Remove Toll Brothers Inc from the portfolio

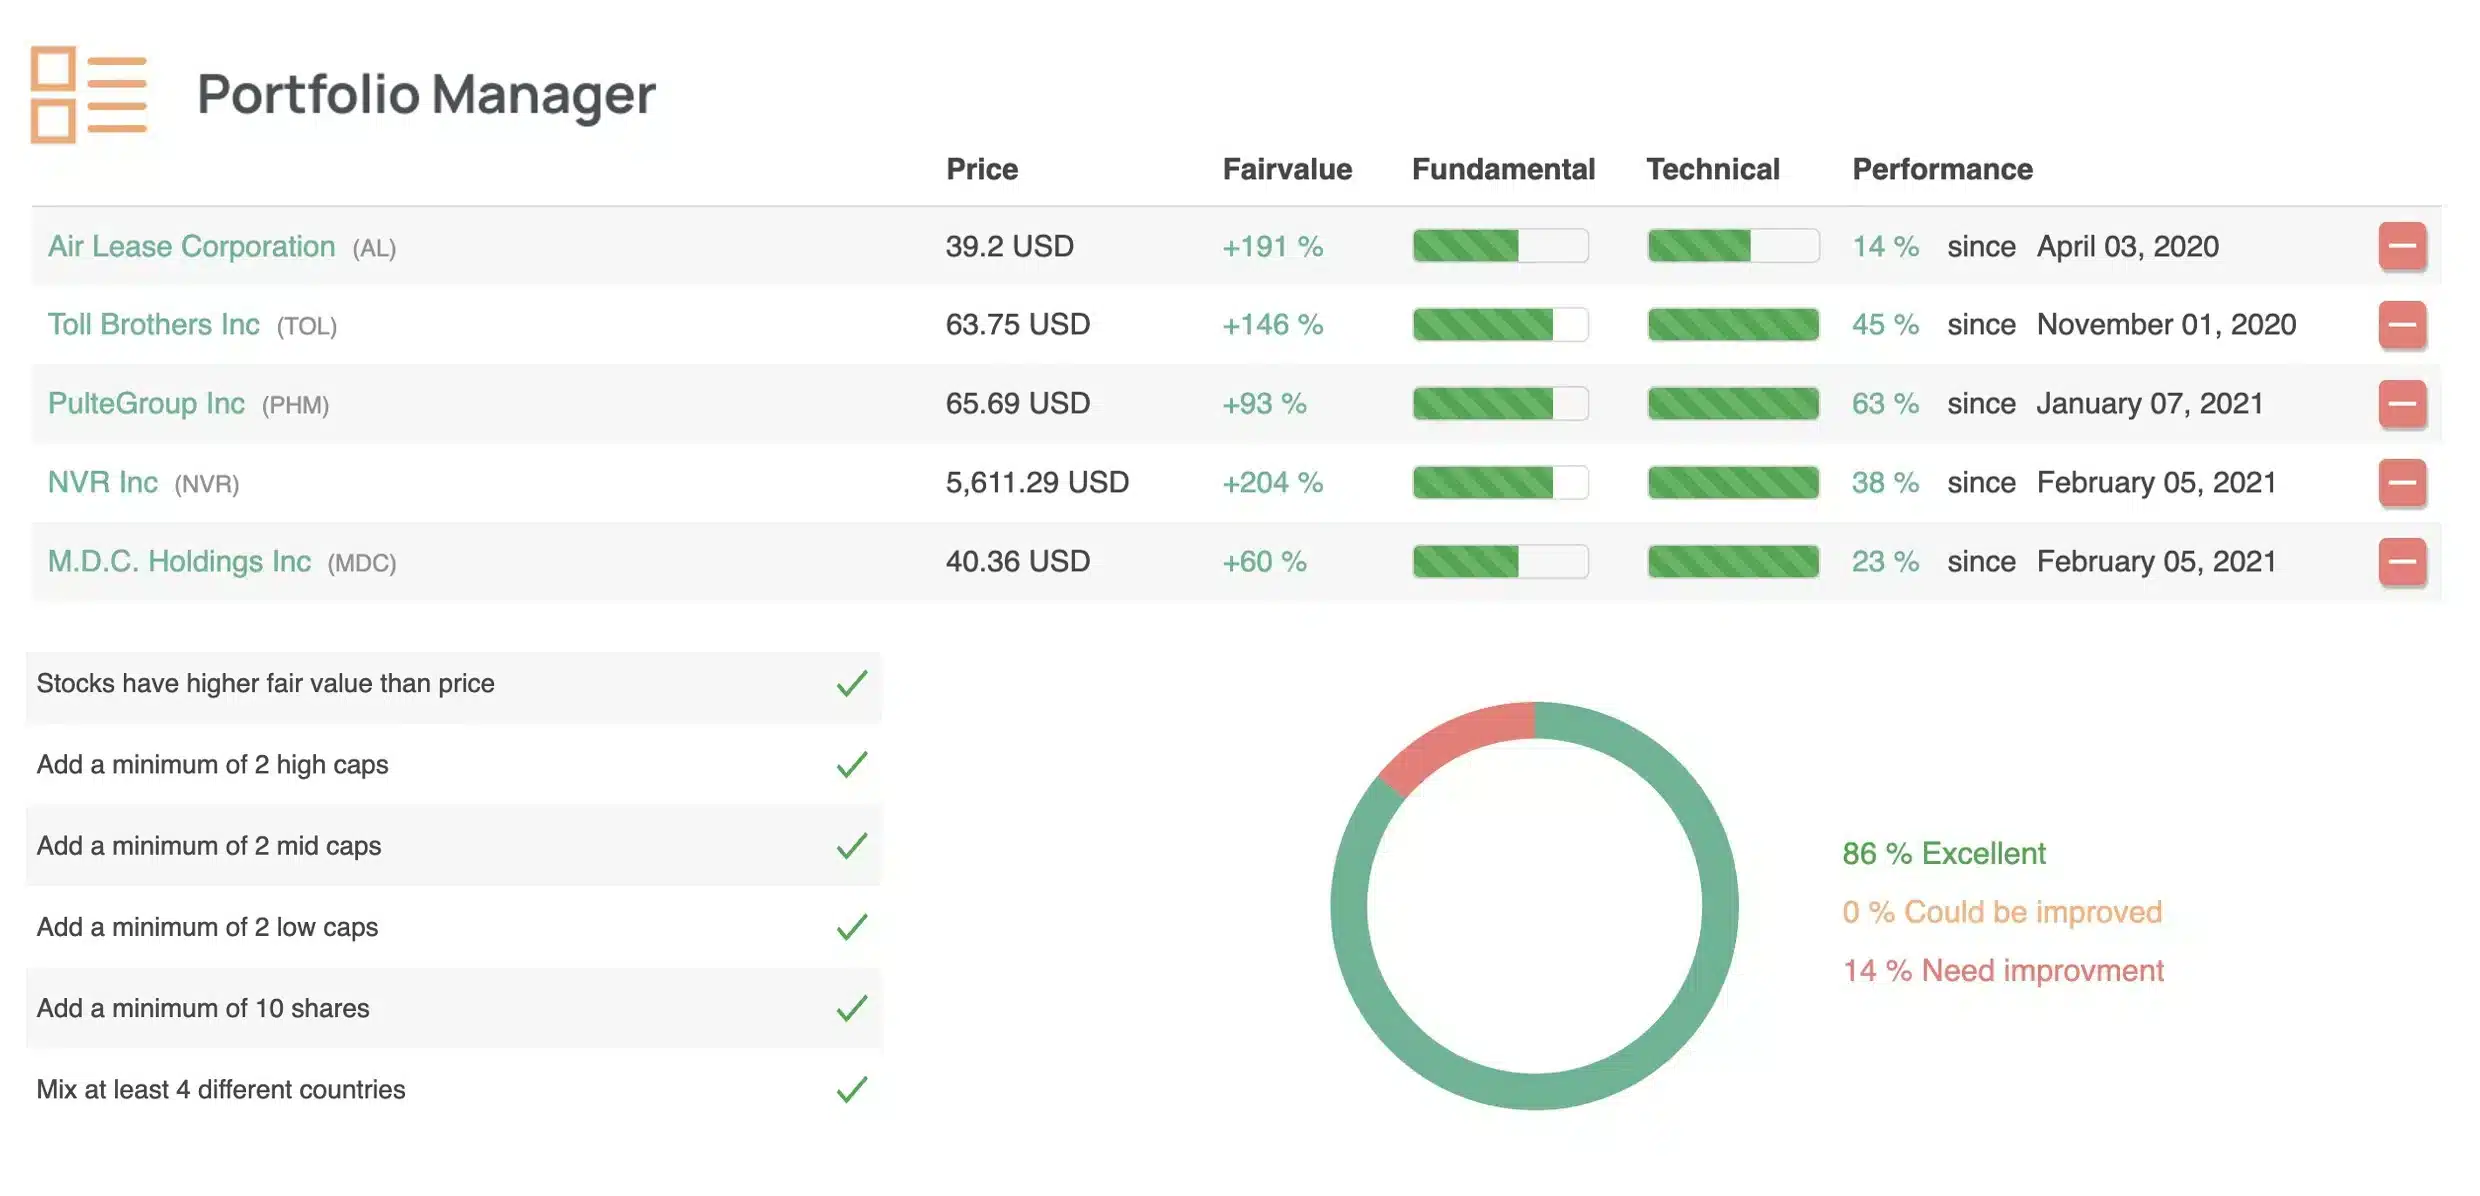coord(2404,324)
